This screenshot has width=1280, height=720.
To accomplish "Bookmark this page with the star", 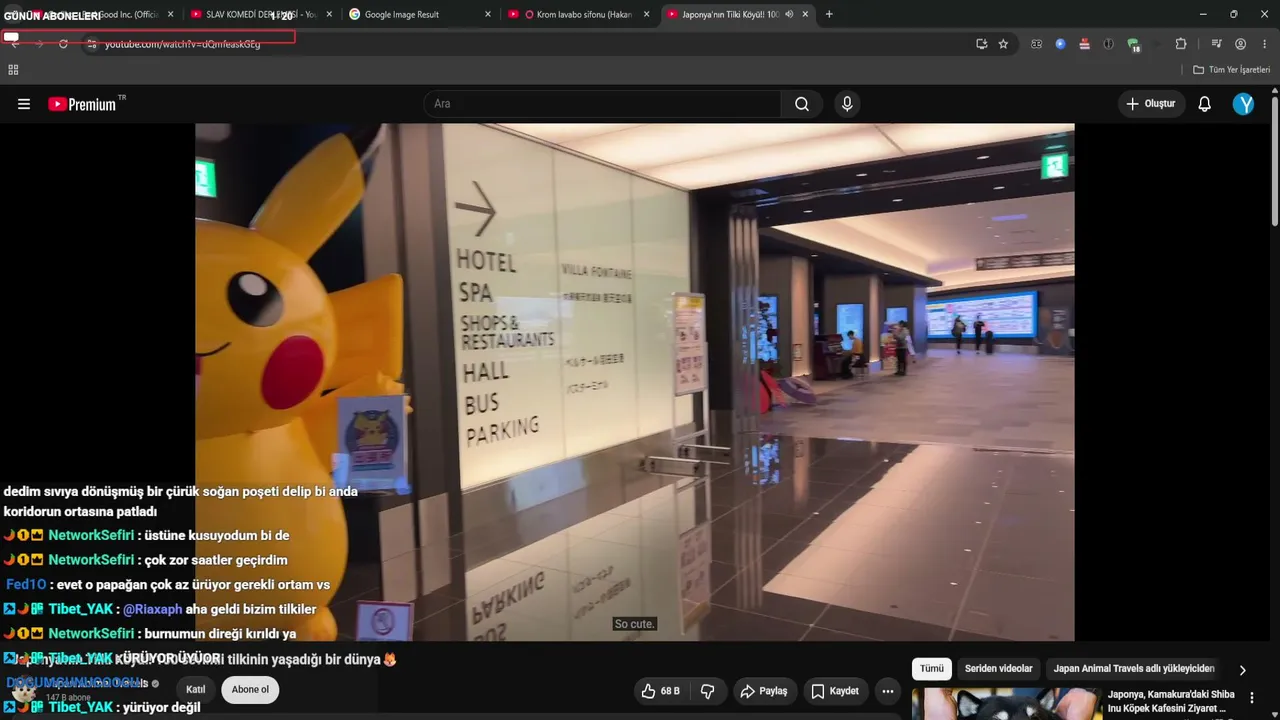I will [1003, 44].
